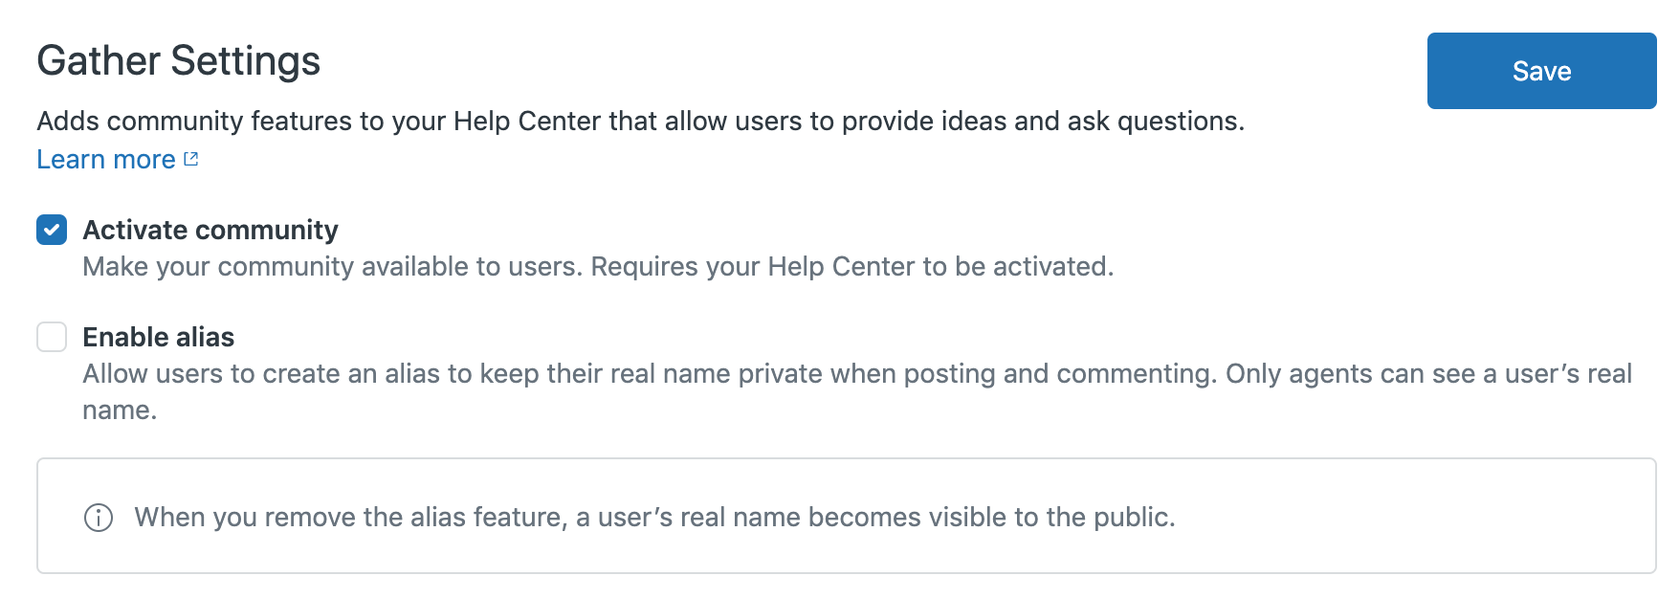
Task: Click the Activate community label
Action: (210, 230)
